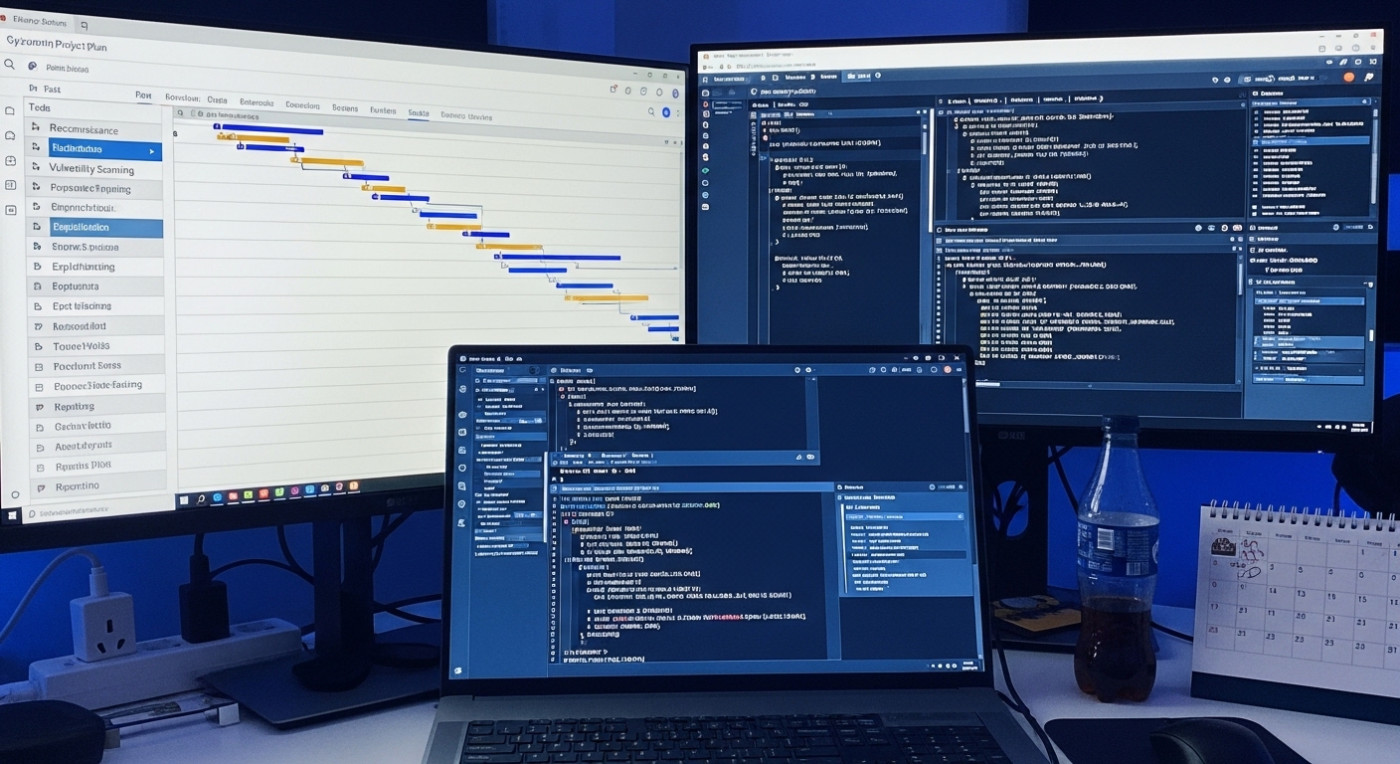1400x764 pixels.
Task: Toggle the checkbox beside Repating task row
Action: coord(39,407)
